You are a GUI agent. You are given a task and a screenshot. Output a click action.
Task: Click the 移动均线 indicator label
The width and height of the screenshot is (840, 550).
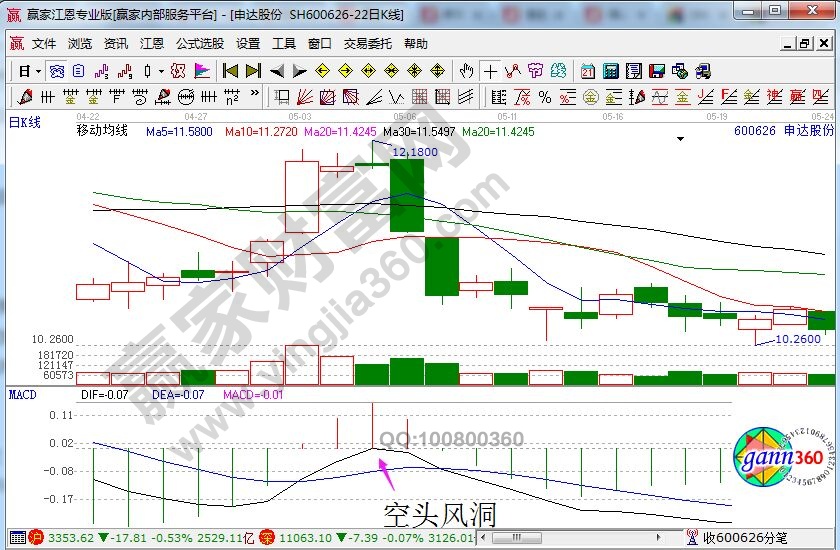click(102, 131)
